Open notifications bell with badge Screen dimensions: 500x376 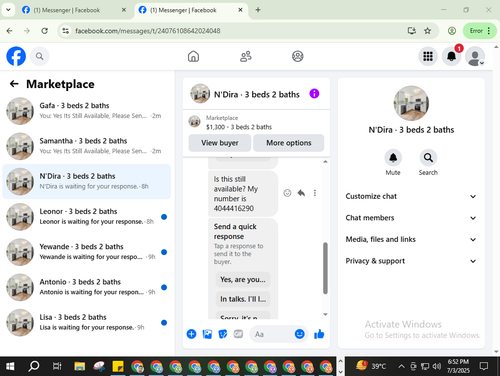pos(452,56)
